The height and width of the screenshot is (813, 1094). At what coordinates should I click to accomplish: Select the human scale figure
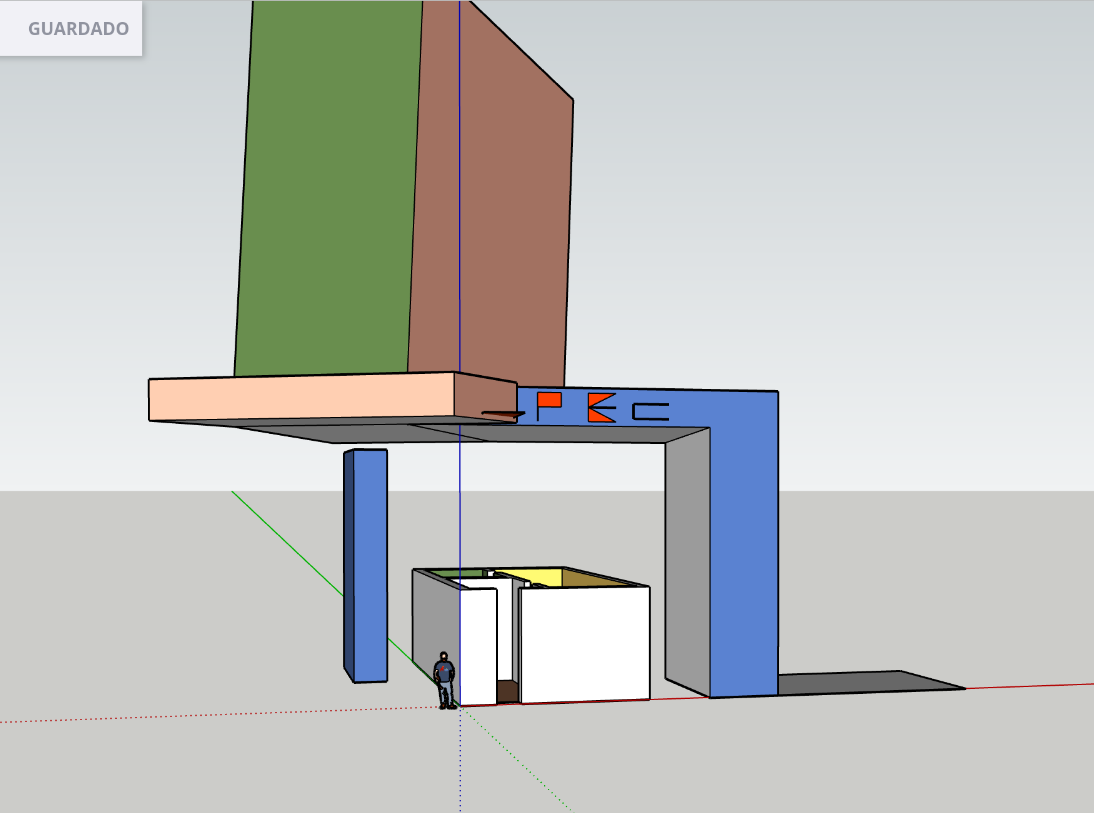coord(445,680)
